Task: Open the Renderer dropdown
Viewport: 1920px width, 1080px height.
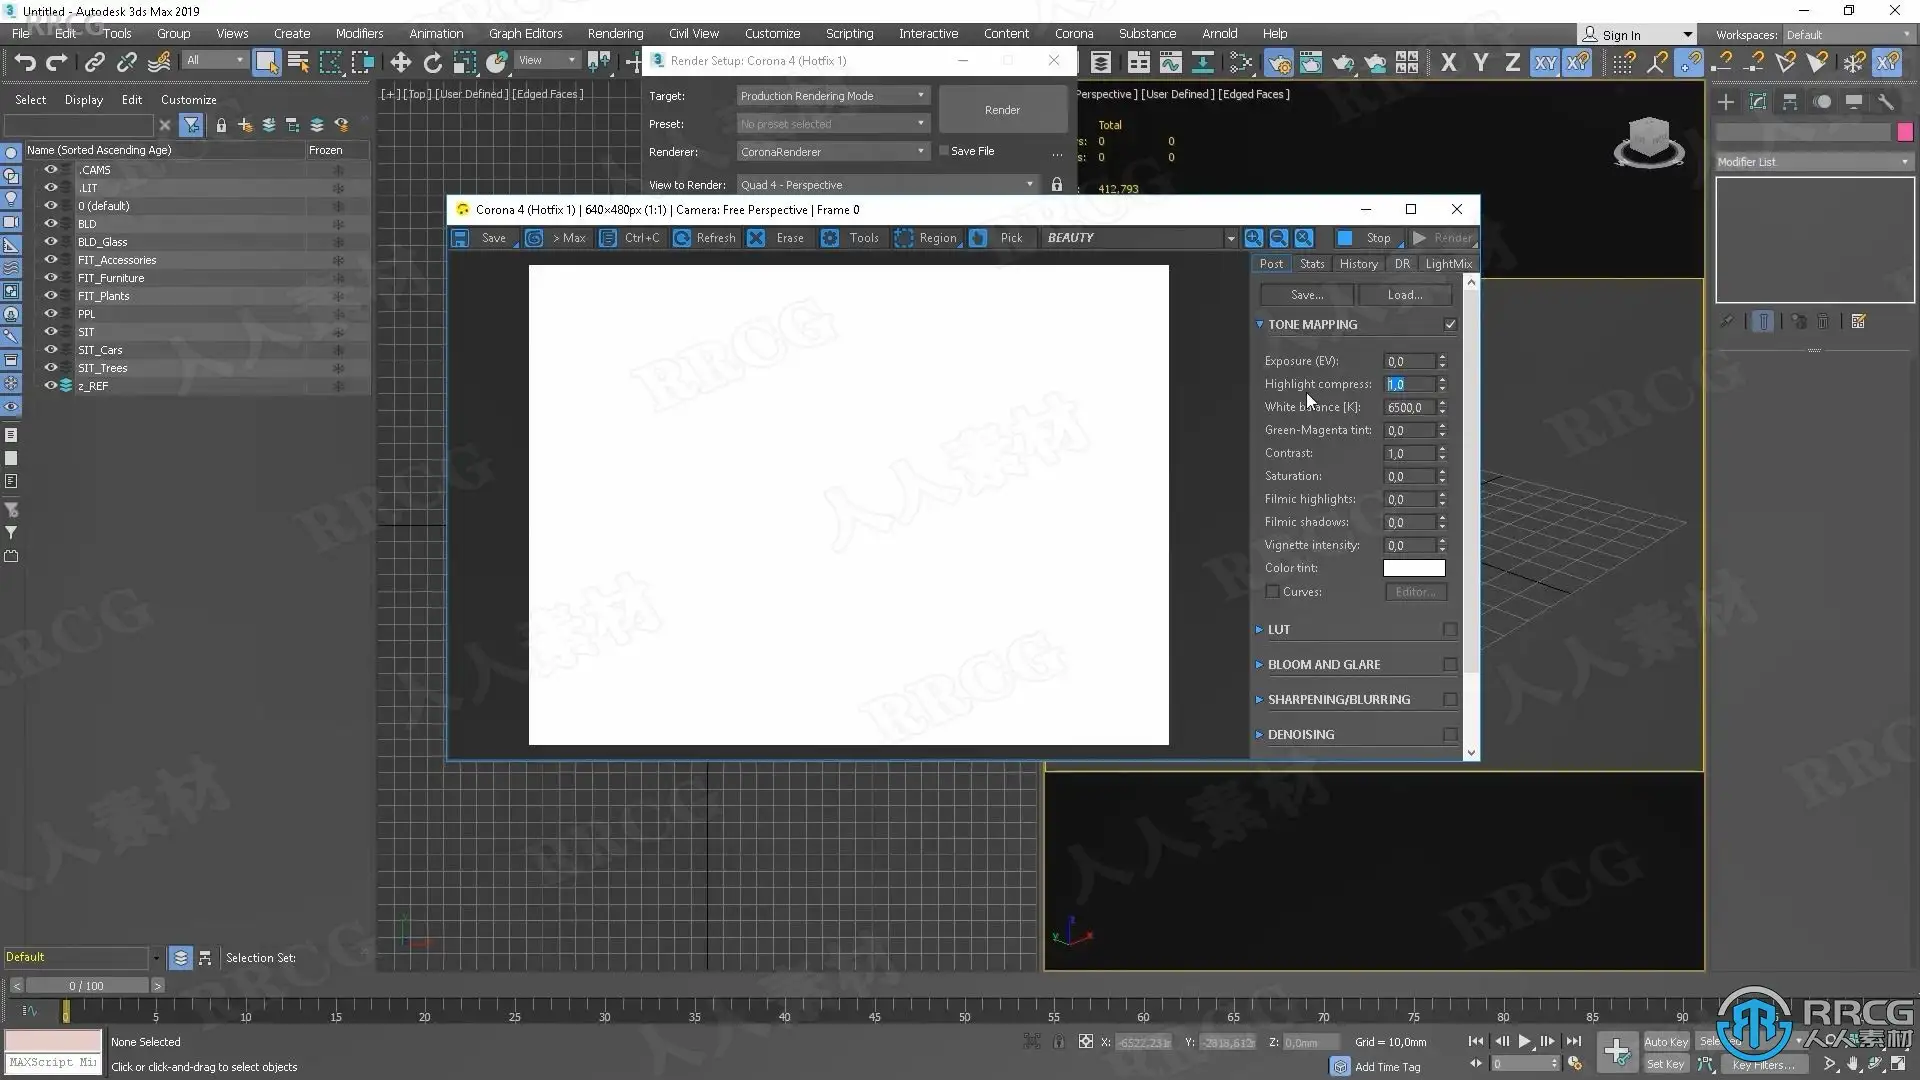Action: [833, 152]
